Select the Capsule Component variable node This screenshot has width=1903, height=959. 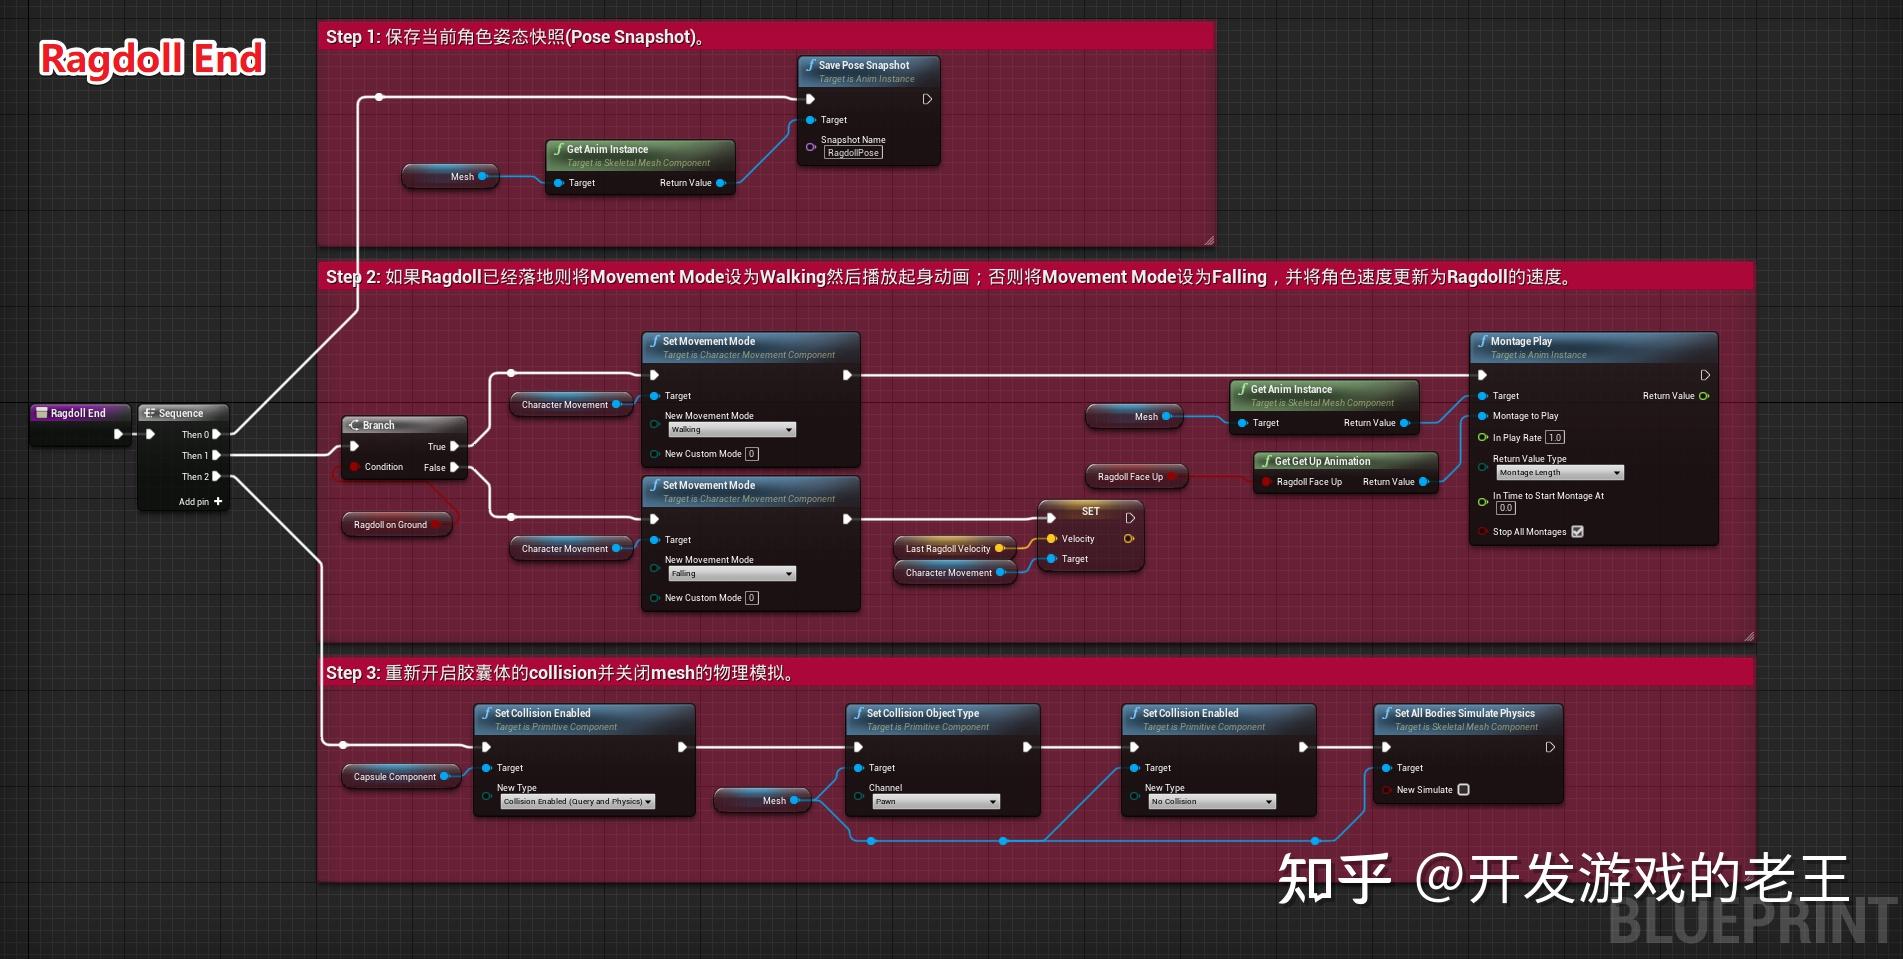[394, 776]
